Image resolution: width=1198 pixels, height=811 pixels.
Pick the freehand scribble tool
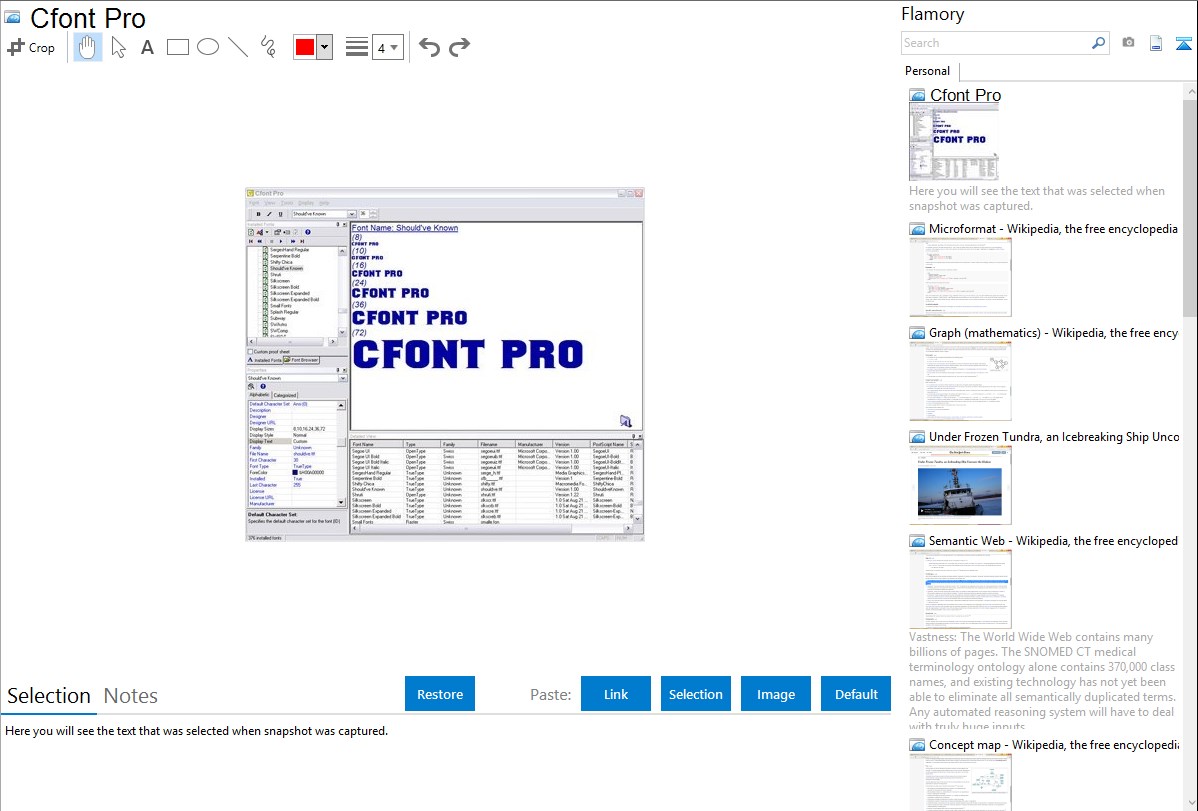click(268, 47)
